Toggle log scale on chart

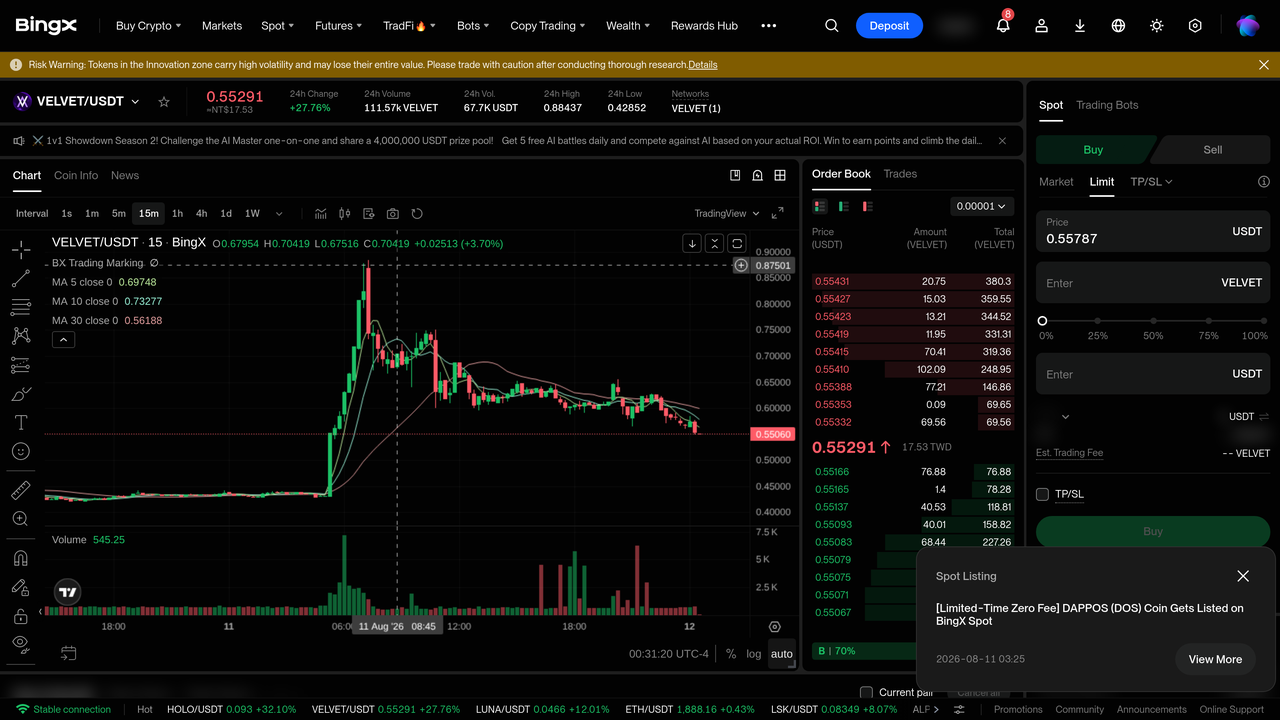tap(754, 654)
